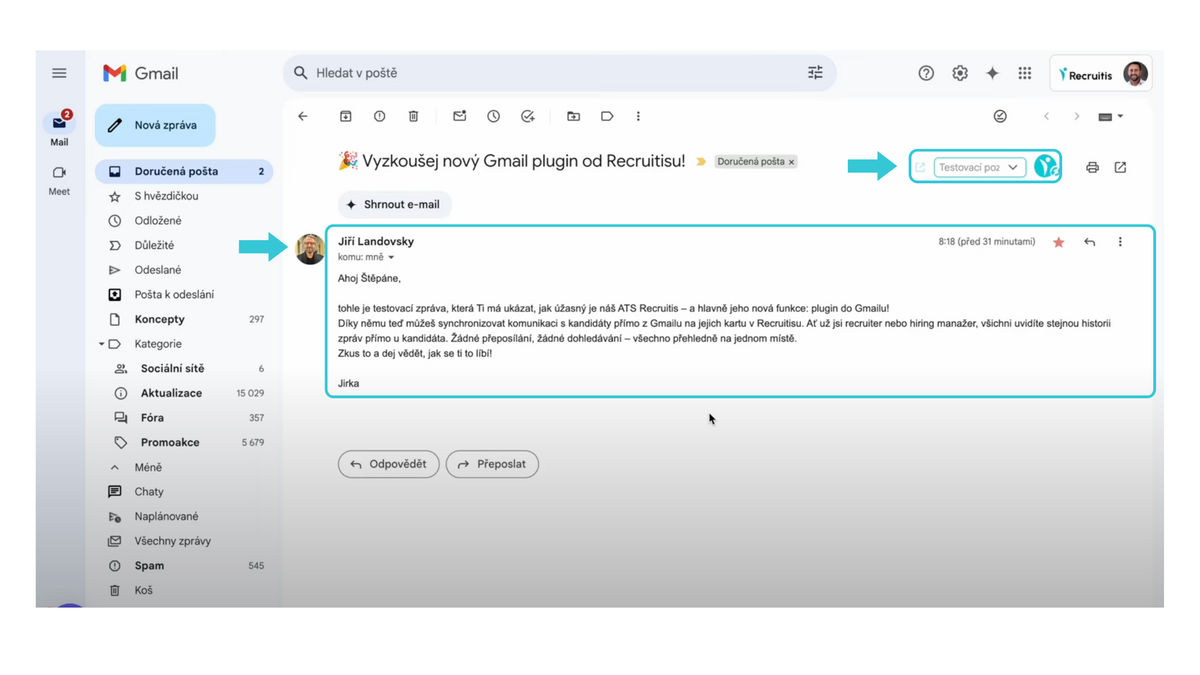
Task: Report this message as spam
Action: (x=379, y=116)
